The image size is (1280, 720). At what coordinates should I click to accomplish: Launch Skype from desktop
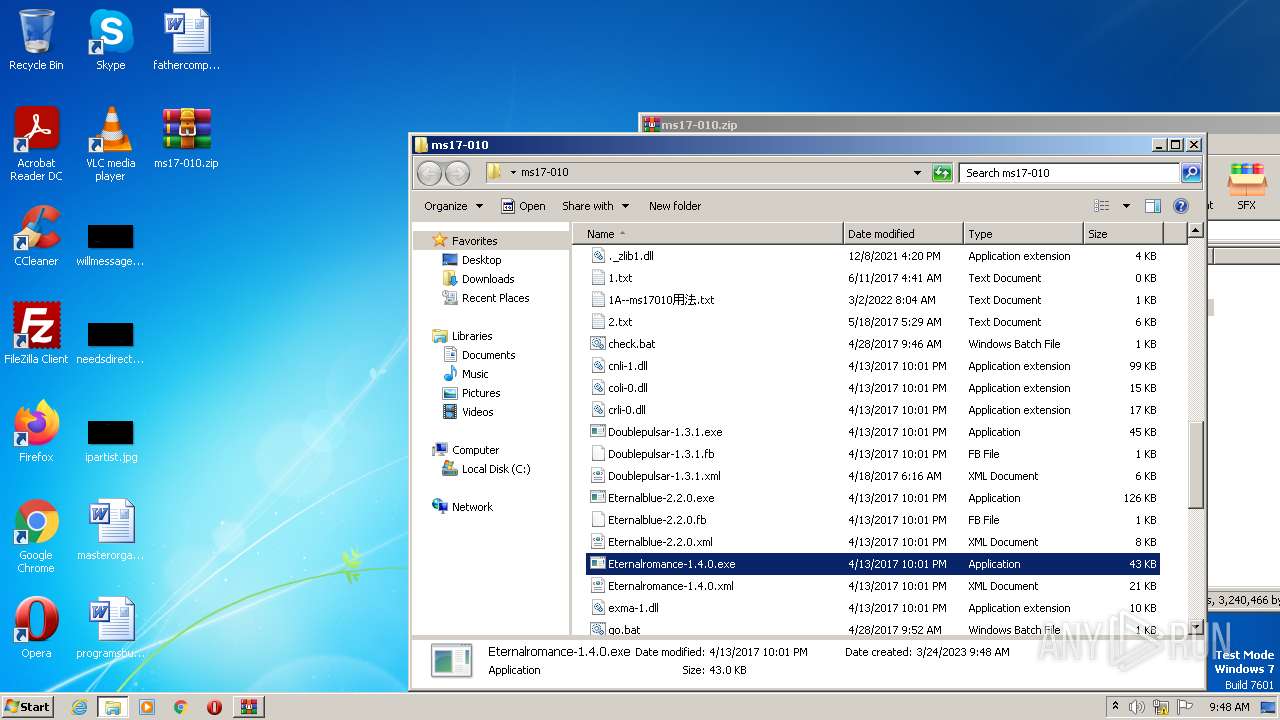110,40
